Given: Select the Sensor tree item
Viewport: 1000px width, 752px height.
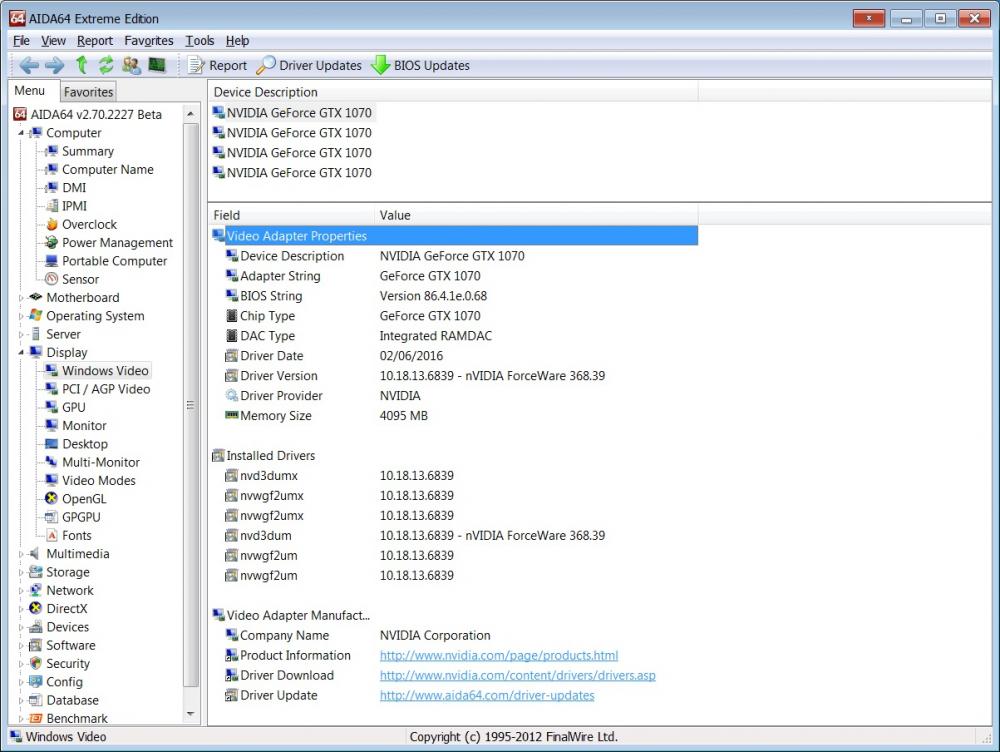Looking at the screenshot, I should 80,279.
